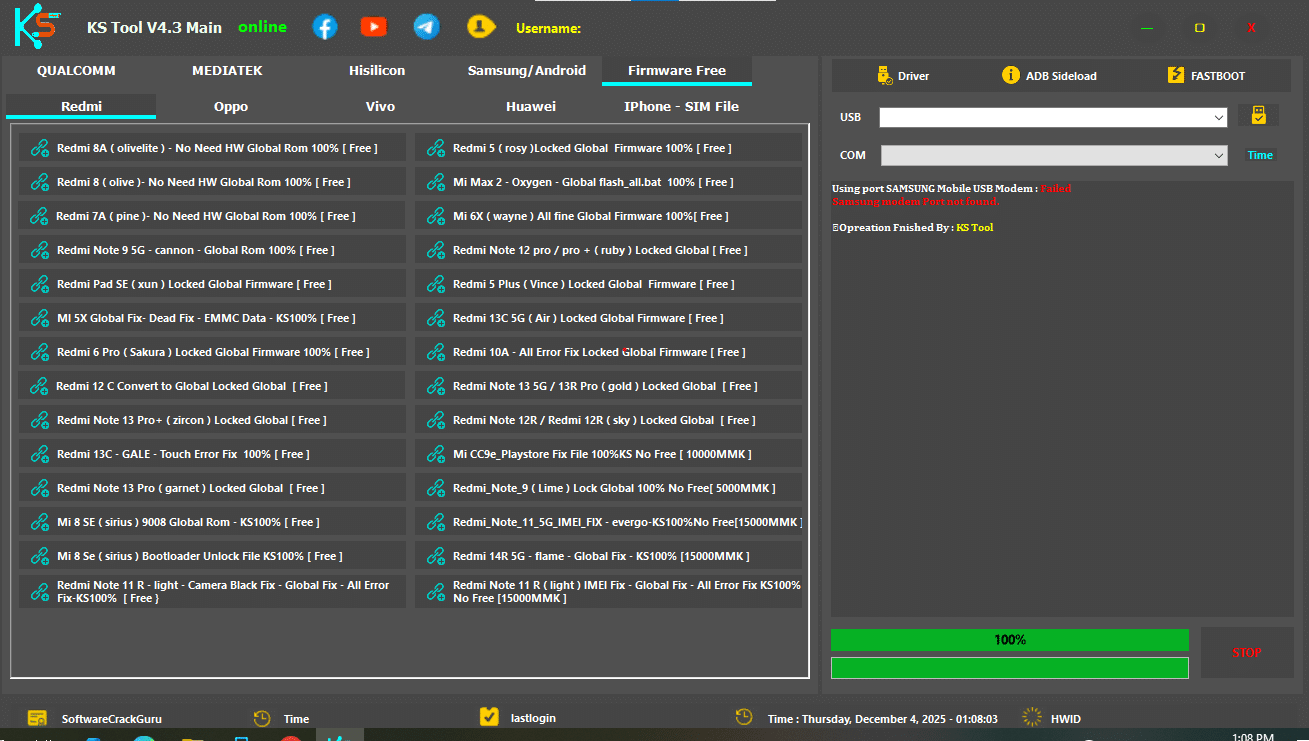Click the SoftwareCrackGuru icon at bottom left
Viewport: 1309px width, 741px height.
tap(37, 717)
